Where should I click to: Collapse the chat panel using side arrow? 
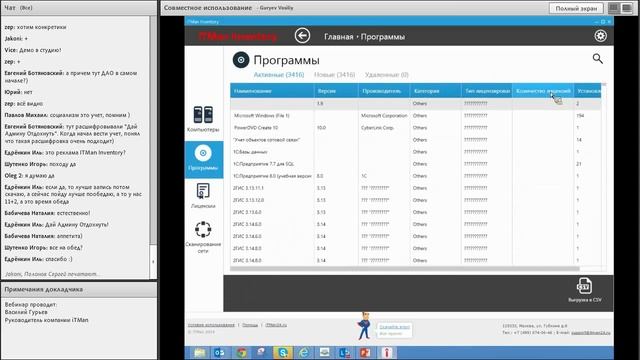[x=153, y=262]
